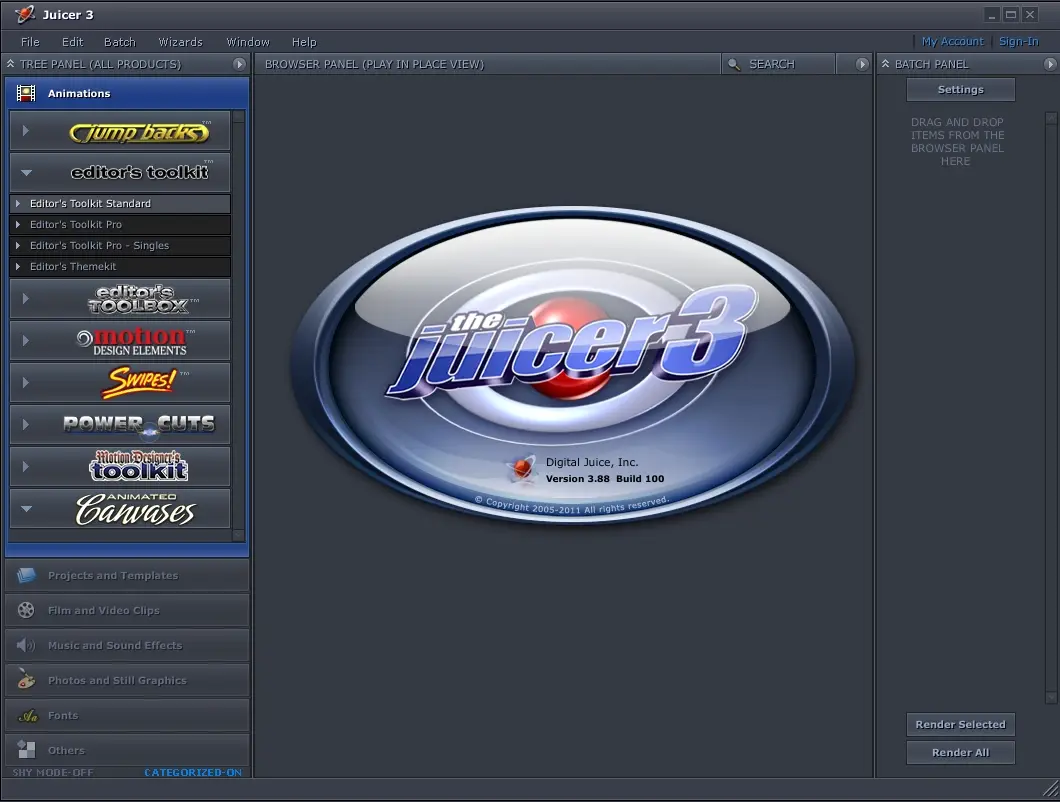1060x802 pixels.
Task: Collapse the Batch Panel using double chevron
Action: (885, 64)
